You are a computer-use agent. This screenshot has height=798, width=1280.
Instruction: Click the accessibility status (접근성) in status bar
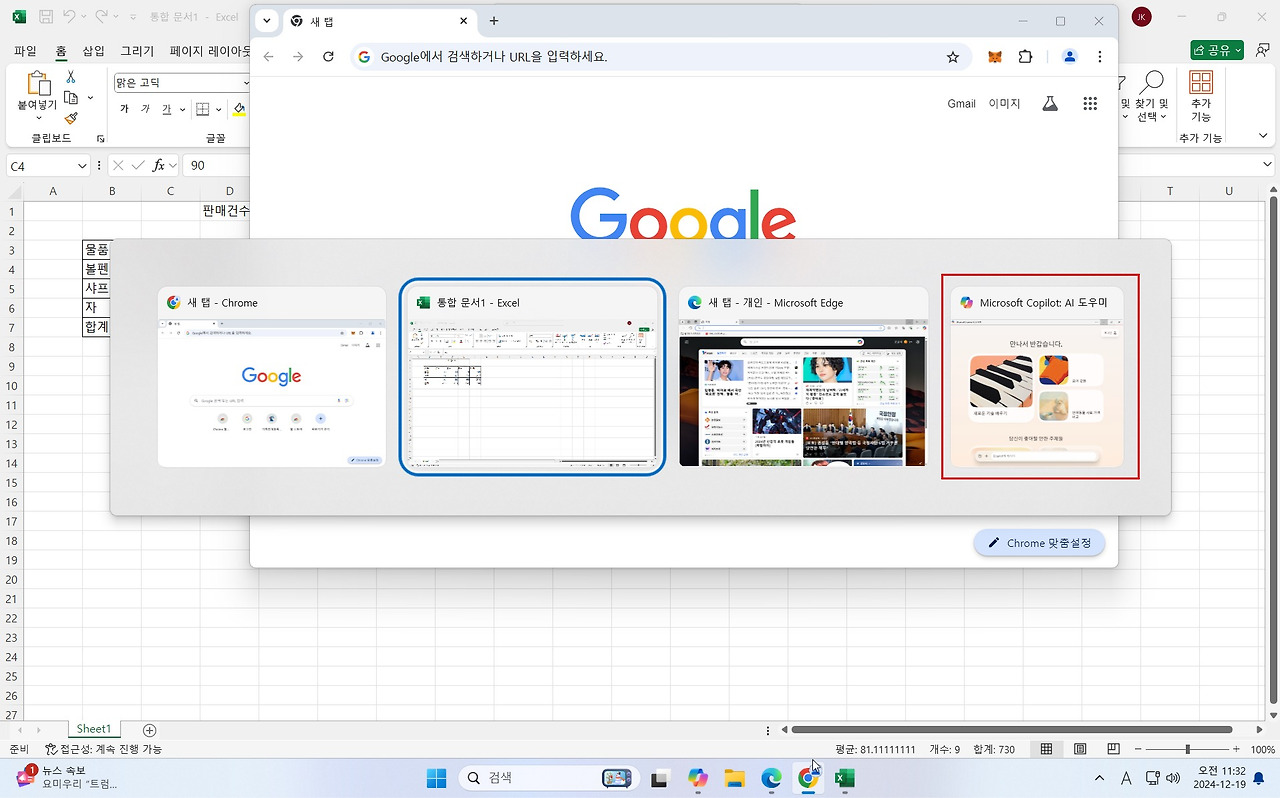click(x=103, y=749)
